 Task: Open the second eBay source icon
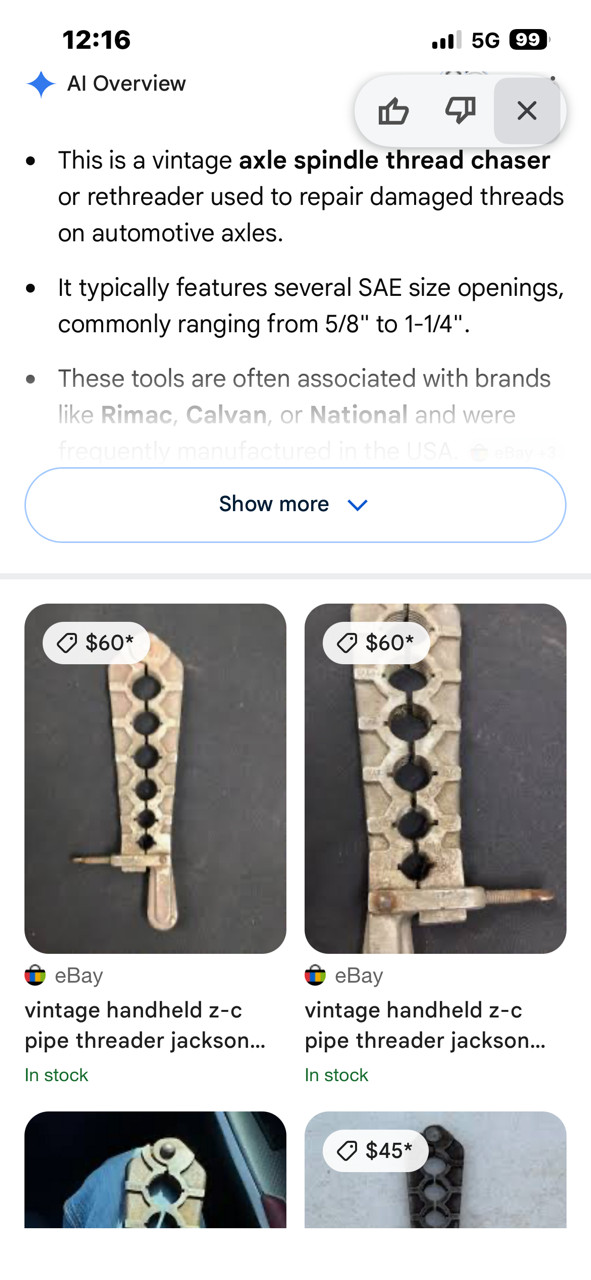(x=315, y=975)
